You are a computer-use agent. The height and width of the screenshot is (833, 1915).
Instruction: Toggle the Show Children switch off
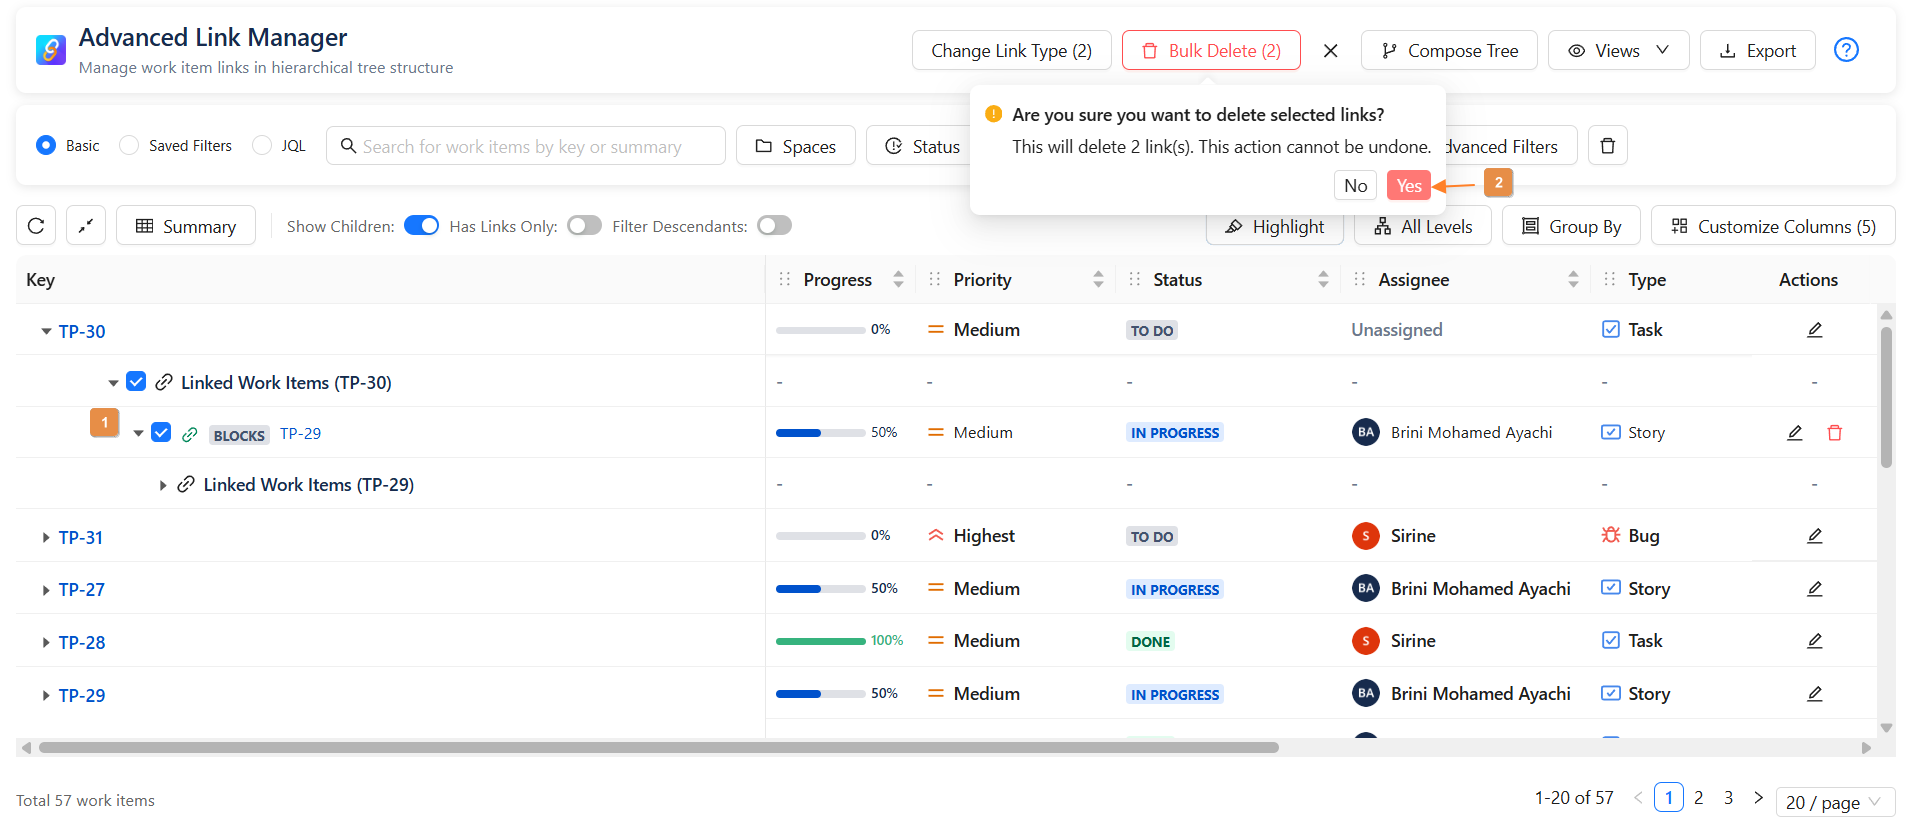click(421, 226)
